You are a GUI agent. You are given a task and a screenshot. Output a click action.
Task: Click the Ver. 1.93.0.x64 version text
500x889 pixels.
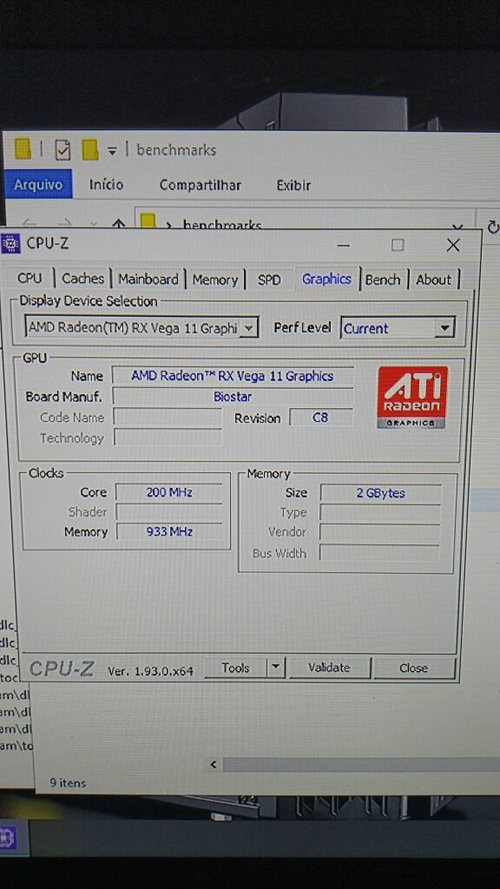click(151, 671)
